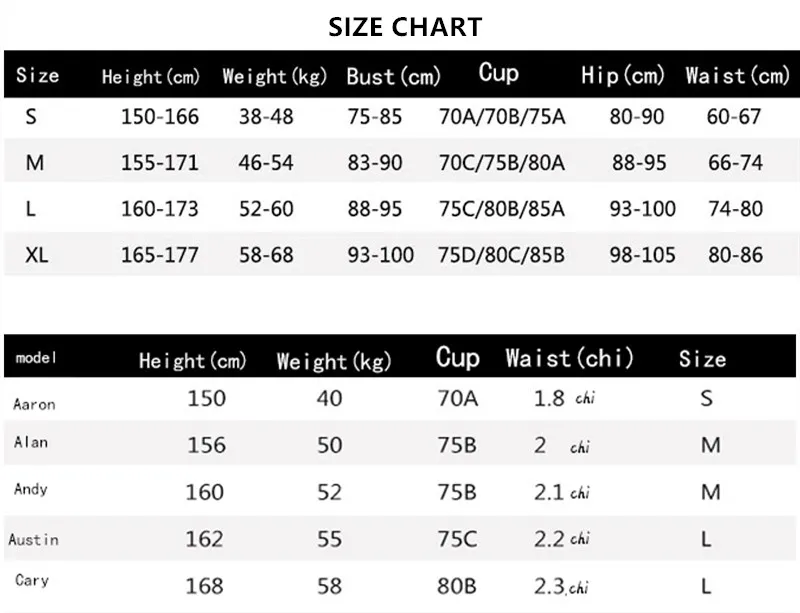Click hip value 93-100
Viewport: 800px width, 613px height.
coord(642,209)
